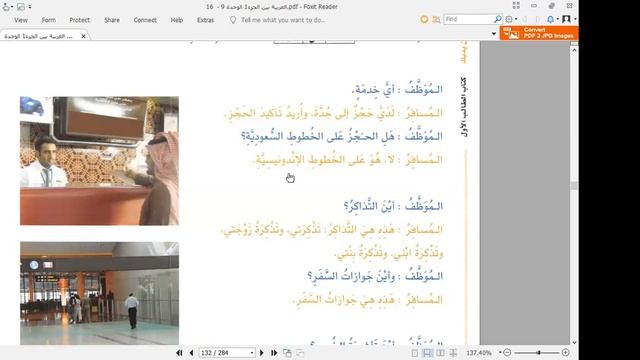640x360 pixels.
Task: Open the notifications bell
Action: tap(551, 19)
